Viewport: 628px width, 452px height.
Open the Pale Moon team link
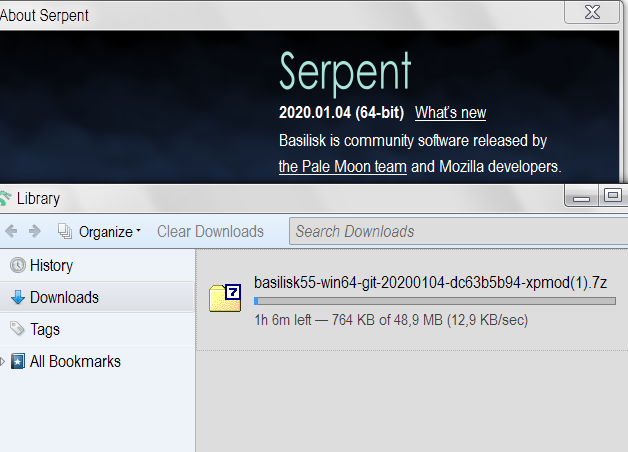tap(343, 167)
